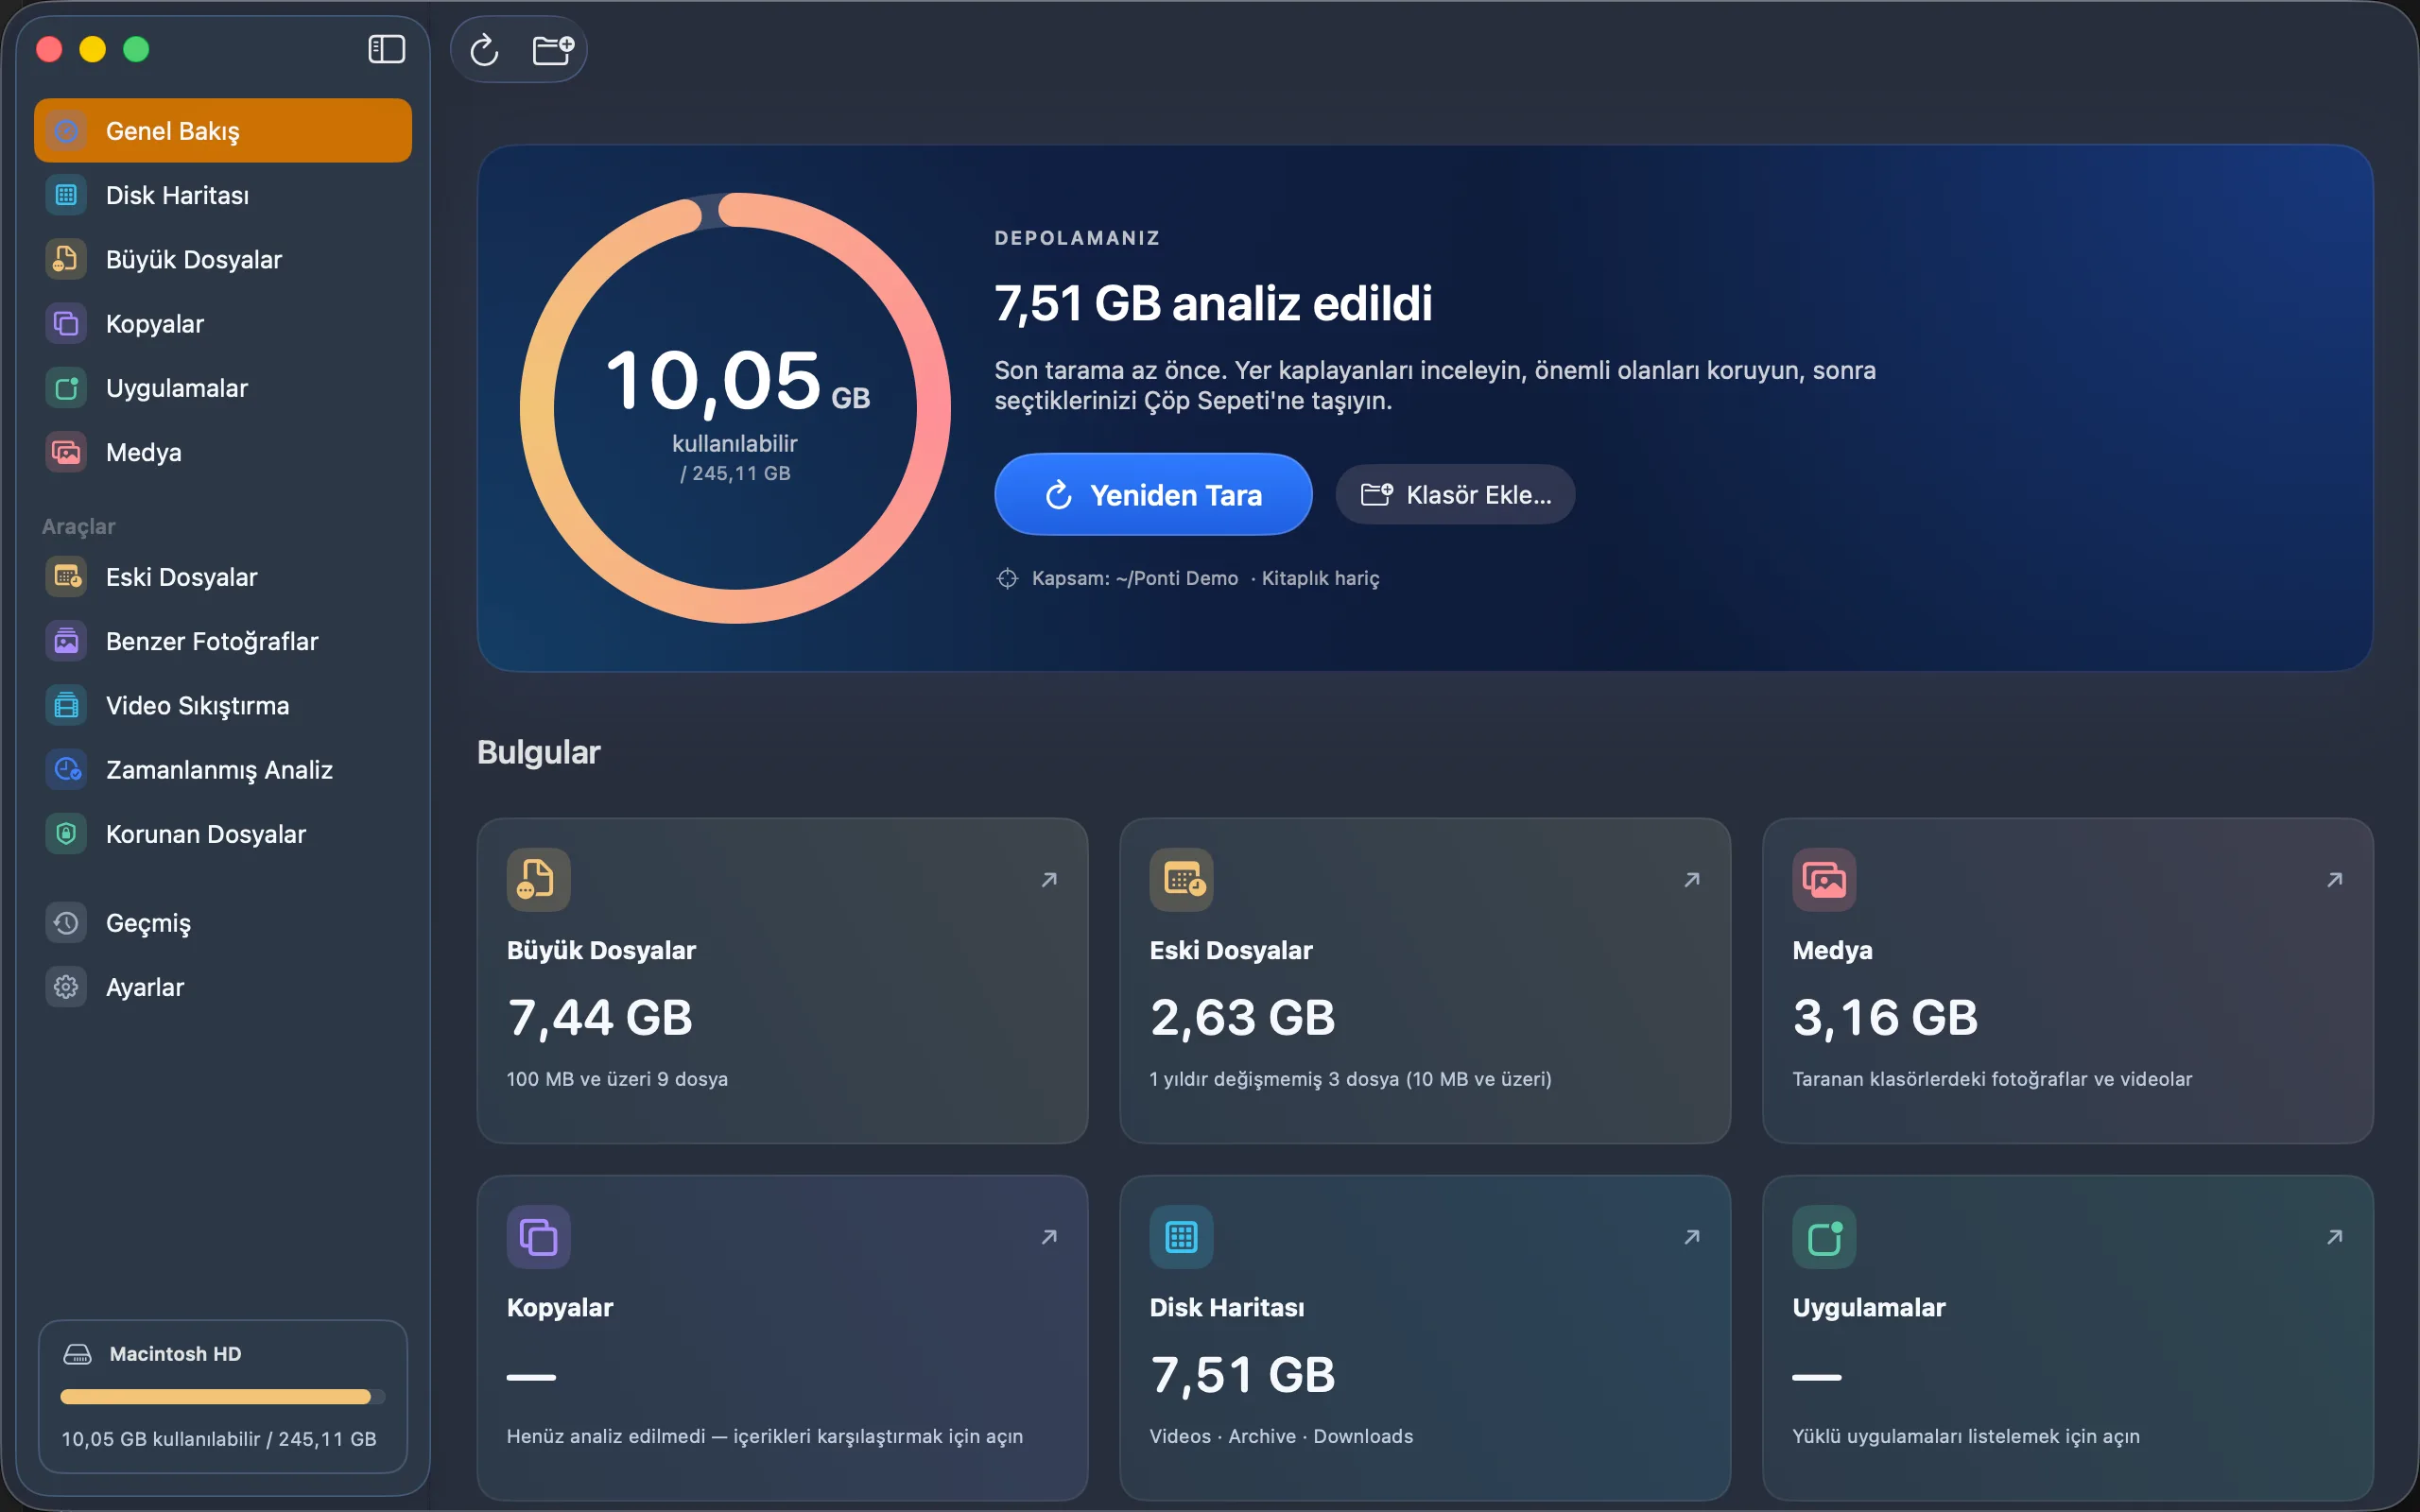This screenshot has width=2420, height=1512.
Task: Expand the Medya card arrow
Action: tap(2335, 880)
